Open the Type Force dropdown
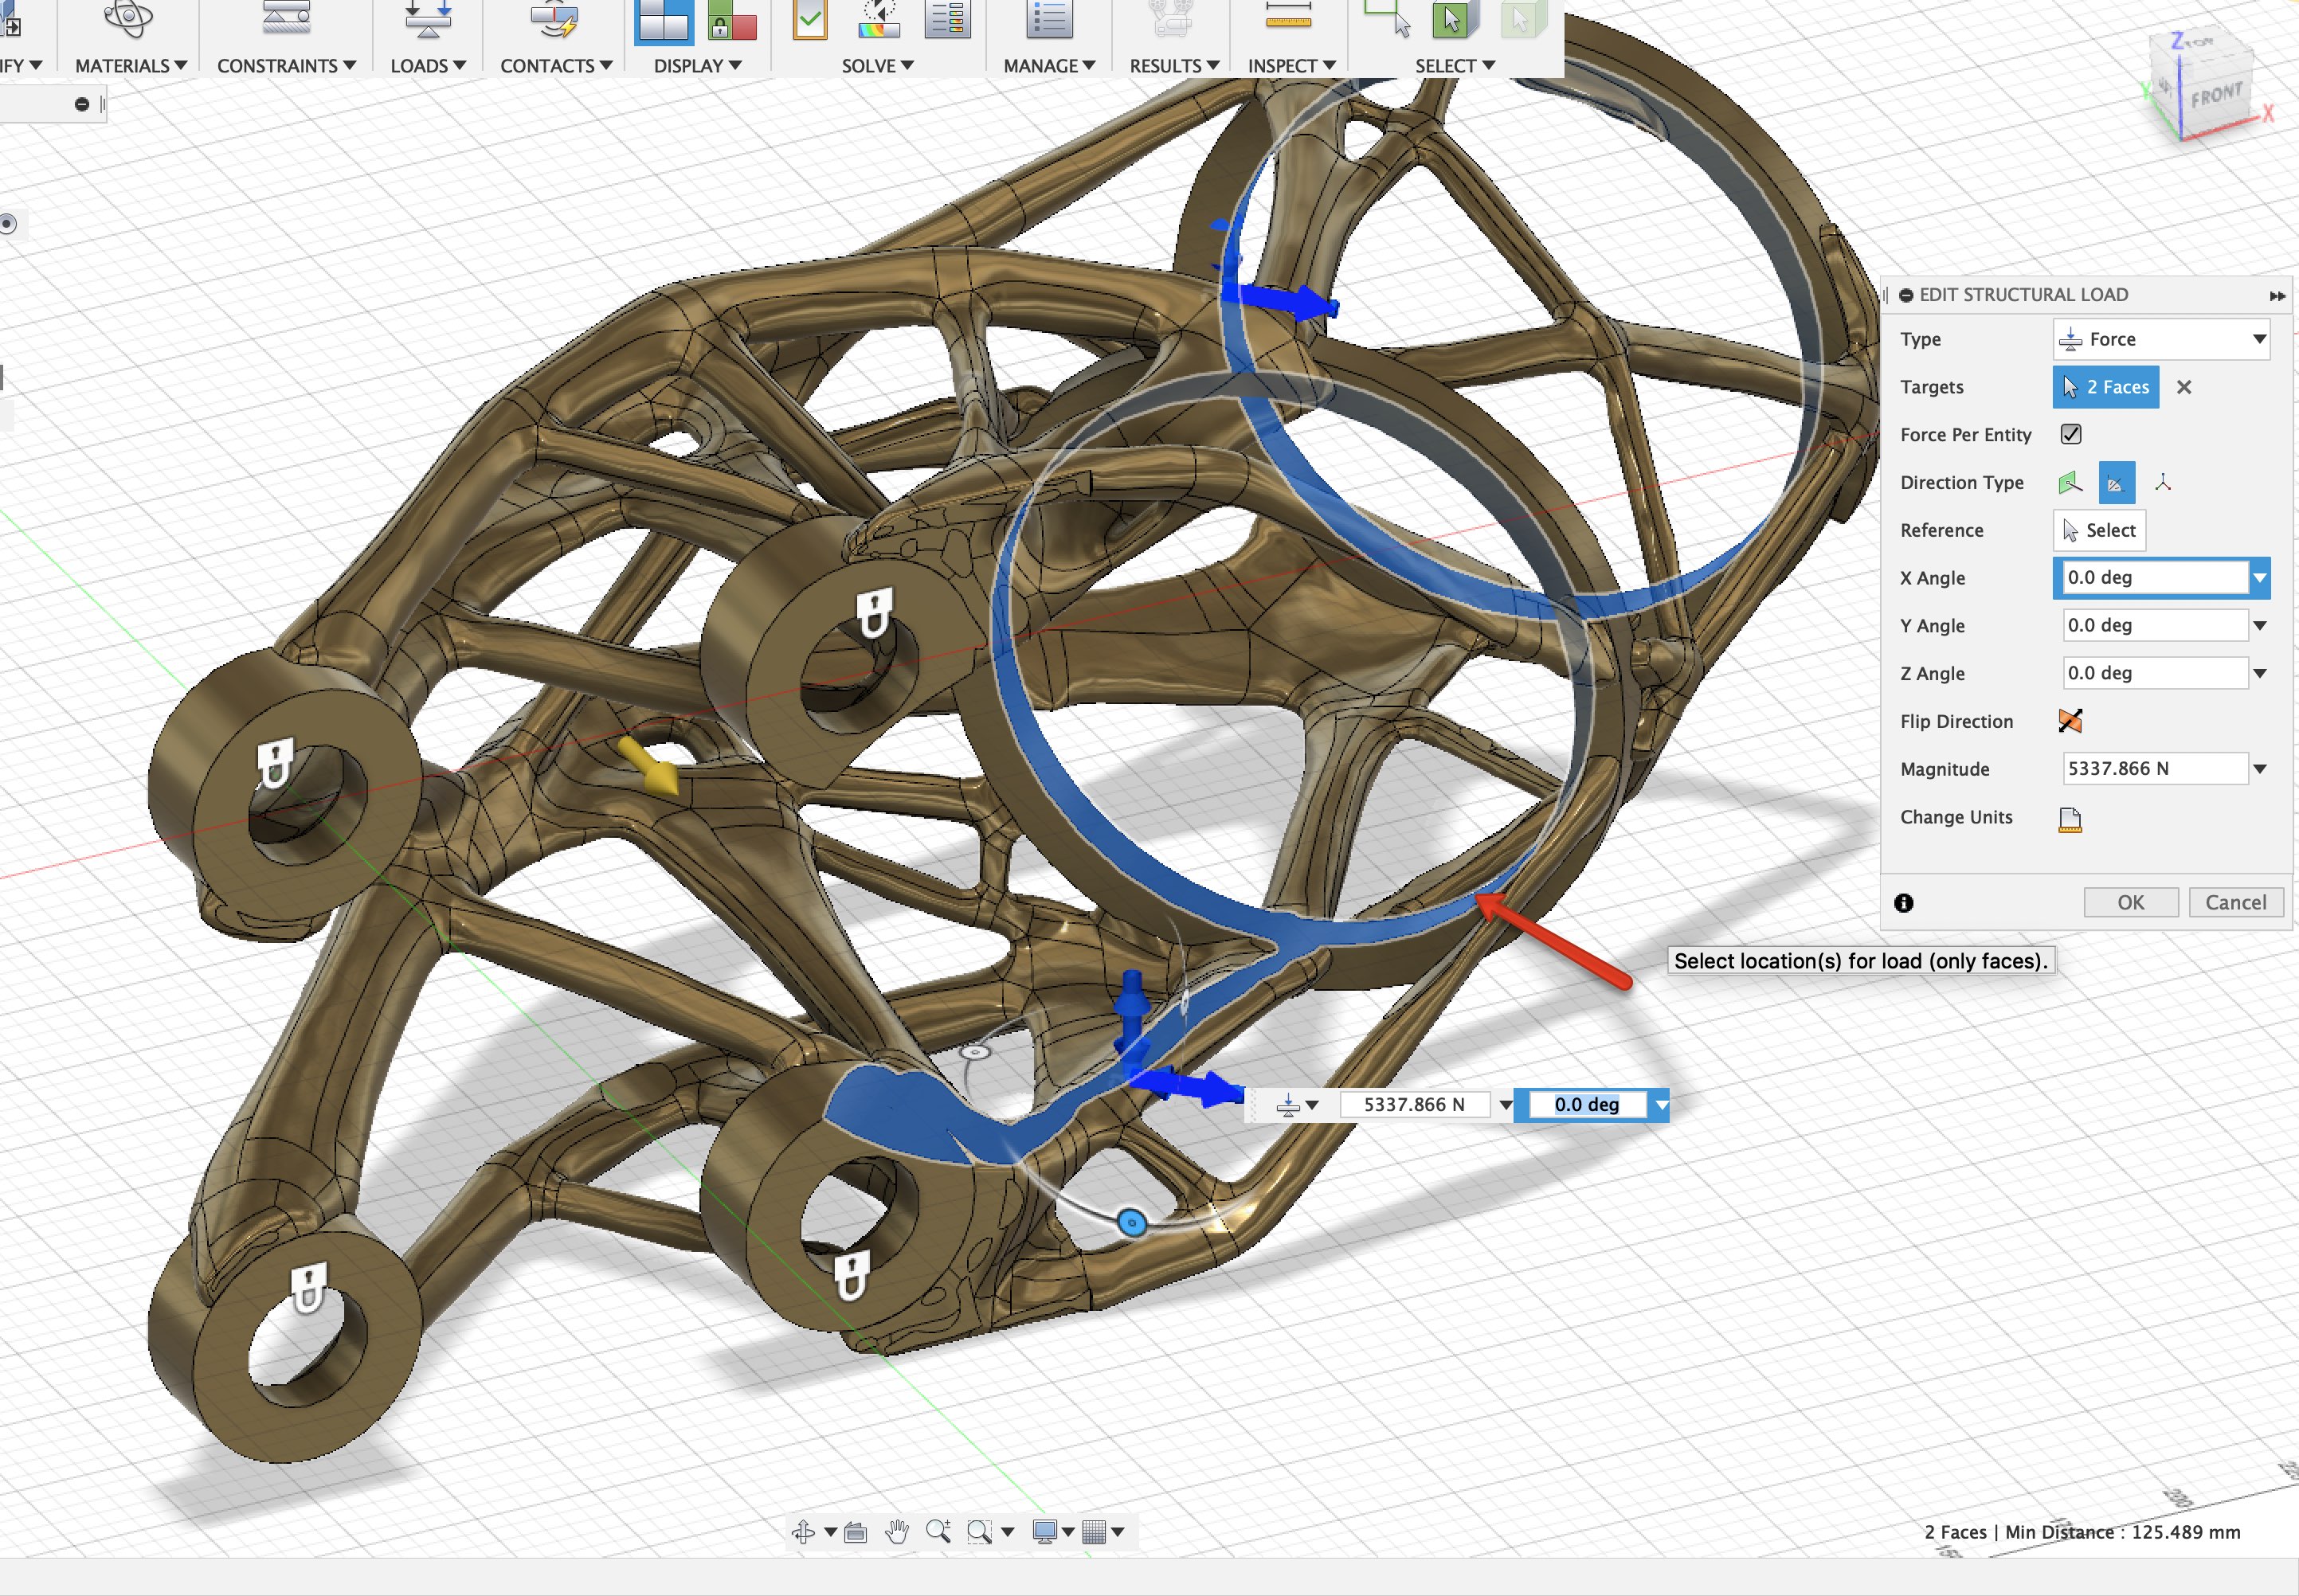The image size is (2299, 1596). (x=2161, y=339)
